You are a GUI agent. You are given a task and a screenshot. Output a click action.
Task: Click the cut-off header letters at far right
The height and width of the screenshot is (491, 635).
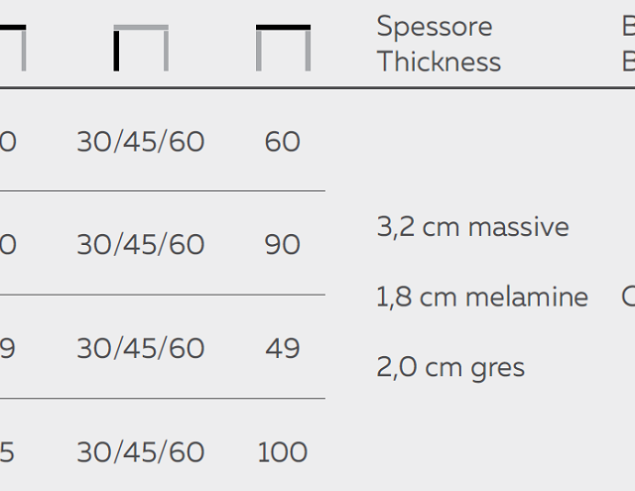pyautogui.click(x=629, y=44)
